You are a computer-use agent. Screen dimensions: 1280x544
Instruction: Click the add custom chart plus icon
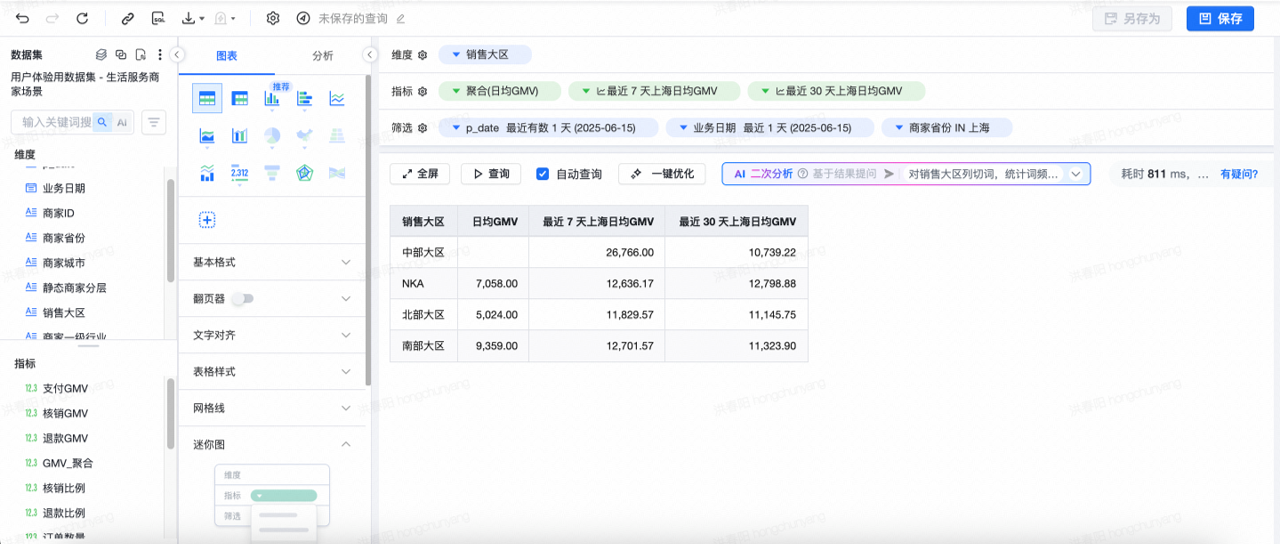pyautogui.click(x=208, y=220)
